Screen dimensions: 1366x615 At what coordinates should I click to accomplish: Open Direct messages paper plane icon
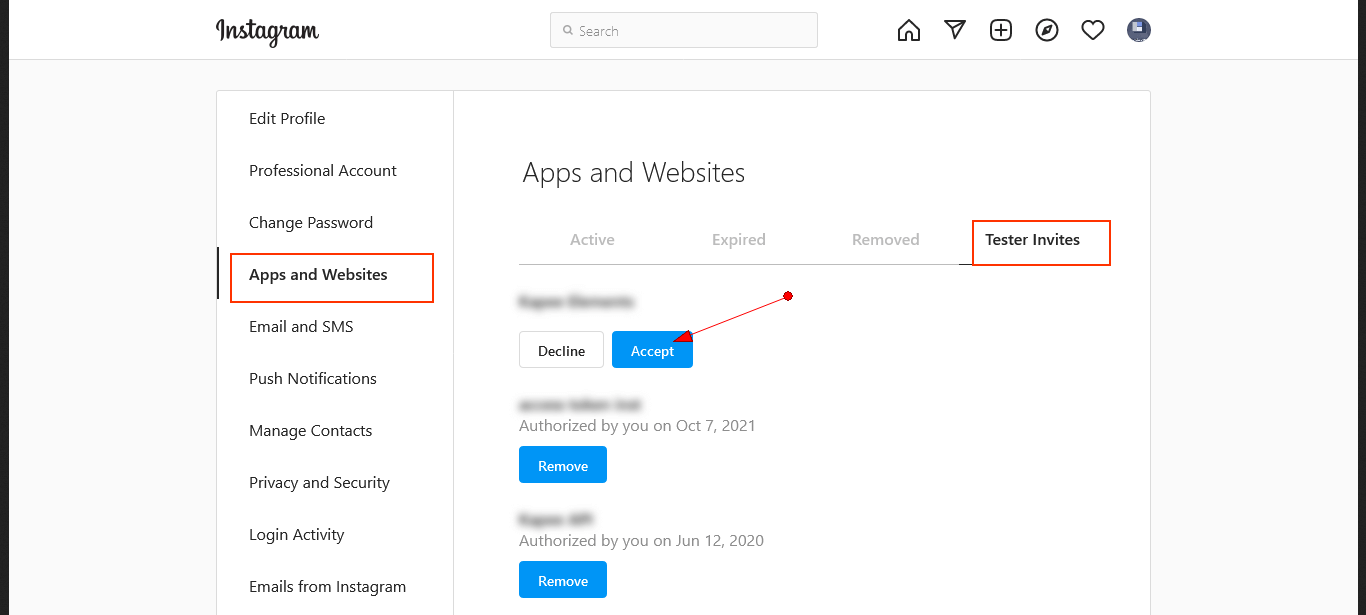point(955,30)
